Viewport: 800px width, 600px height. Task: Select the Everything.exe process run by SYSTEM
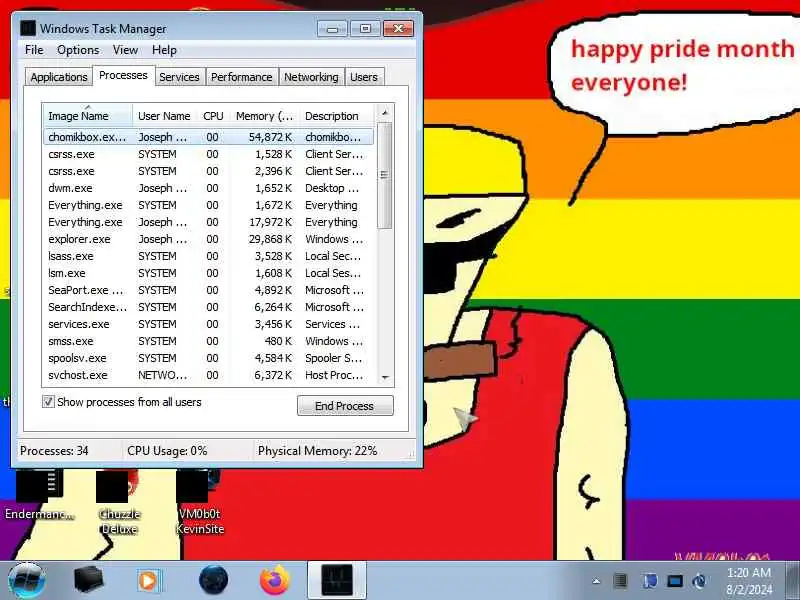click(208, 205)
